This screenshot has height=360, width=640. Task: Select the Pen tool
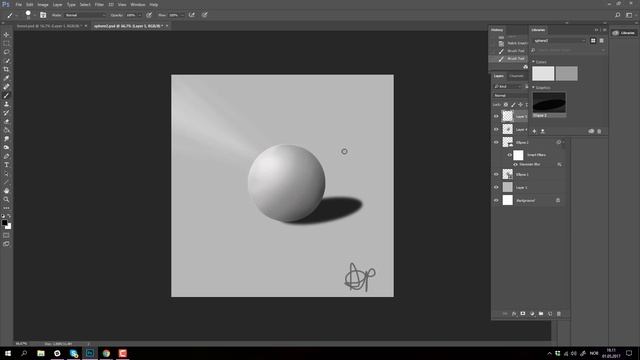click(6, 156)
